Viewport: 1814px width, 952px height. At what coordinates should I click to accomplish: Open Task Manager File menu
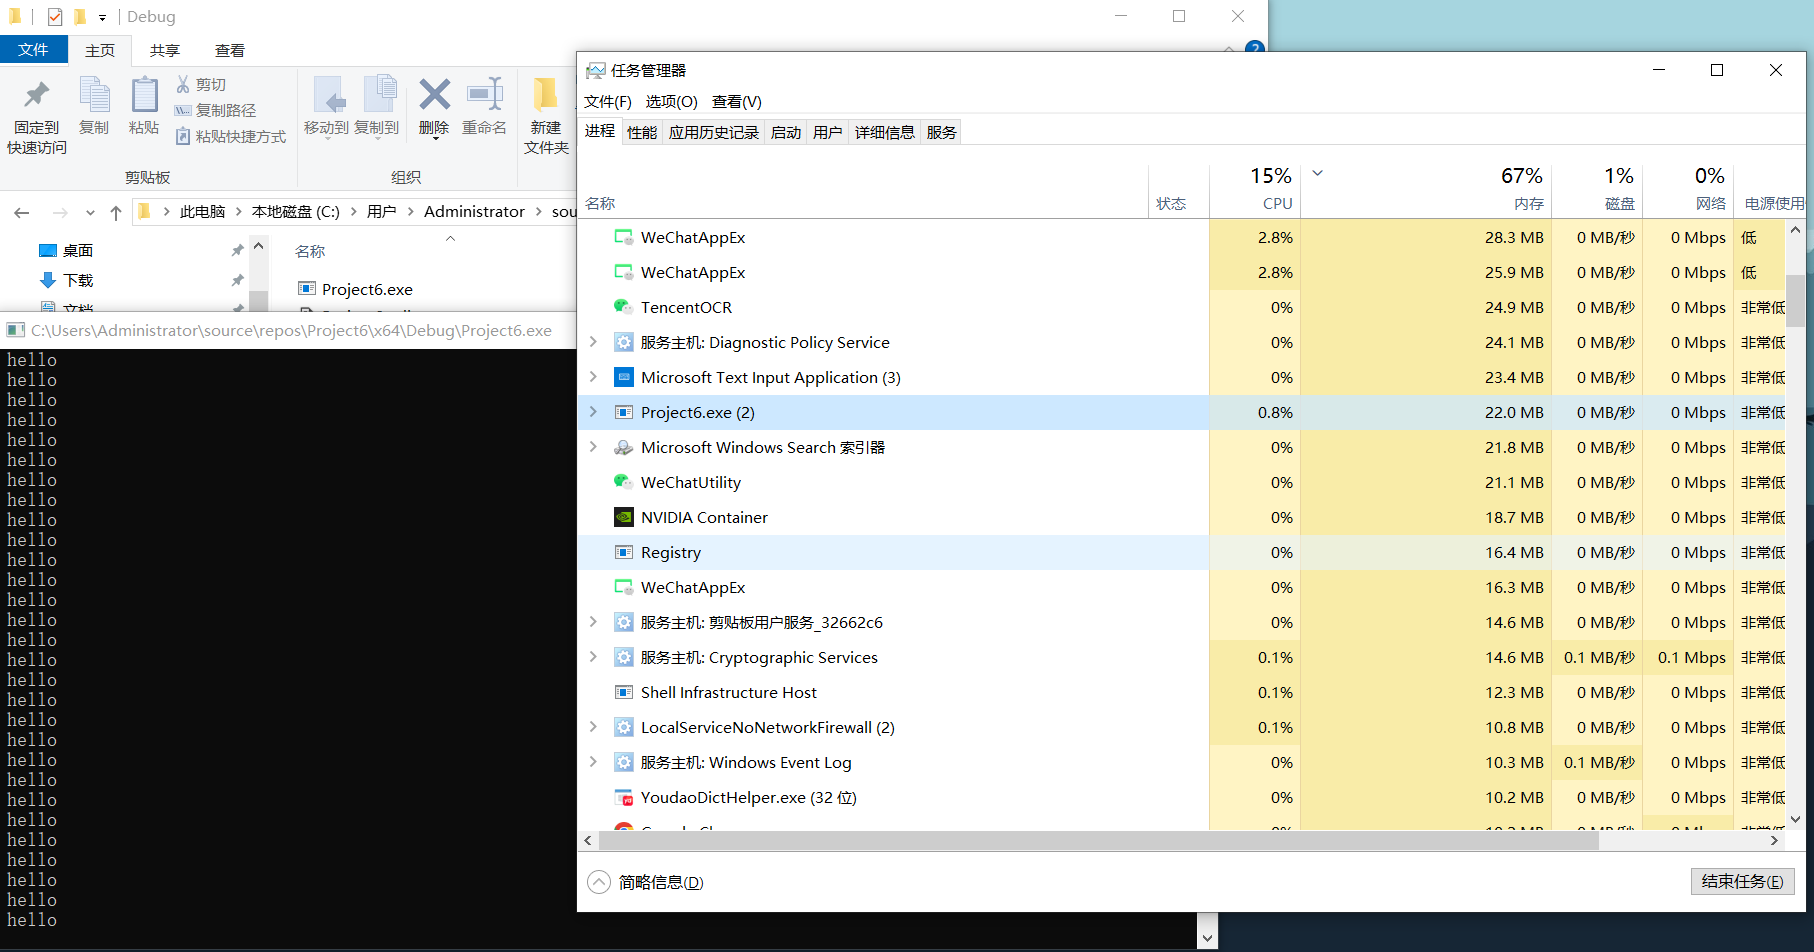tap(608, 102)
